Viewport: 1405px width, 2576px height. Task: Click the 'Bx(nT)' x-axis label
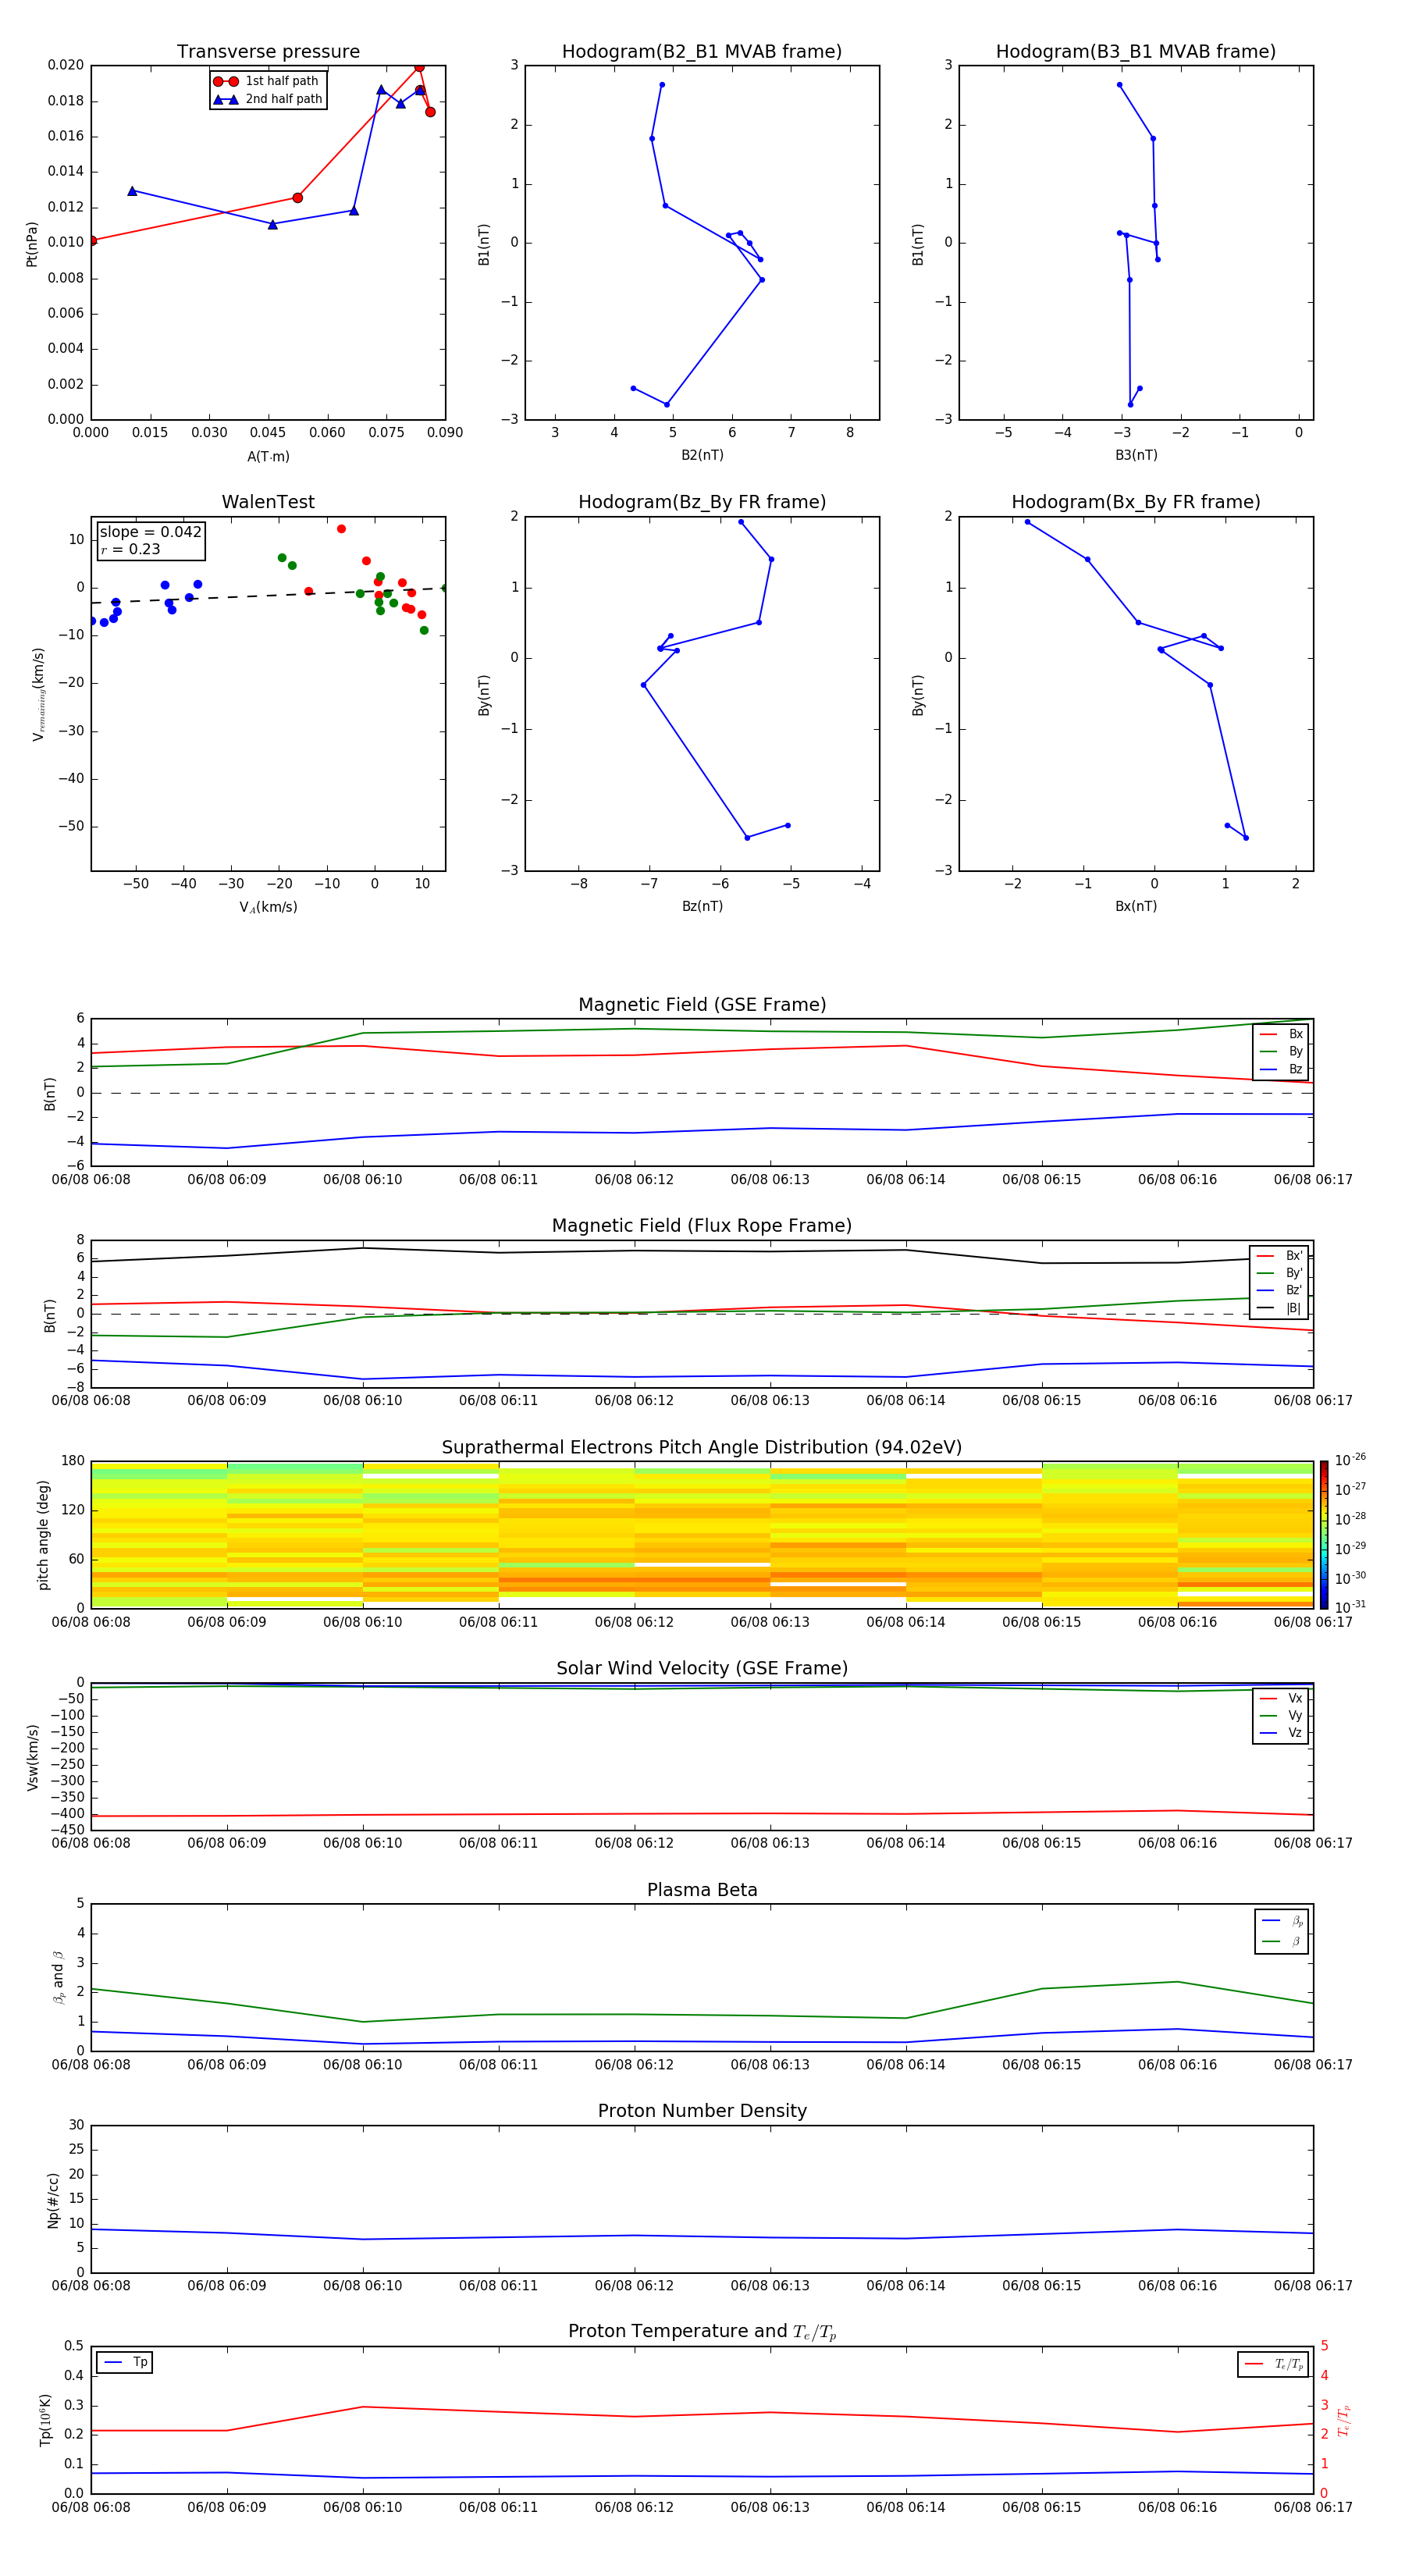pos(1136,906)
